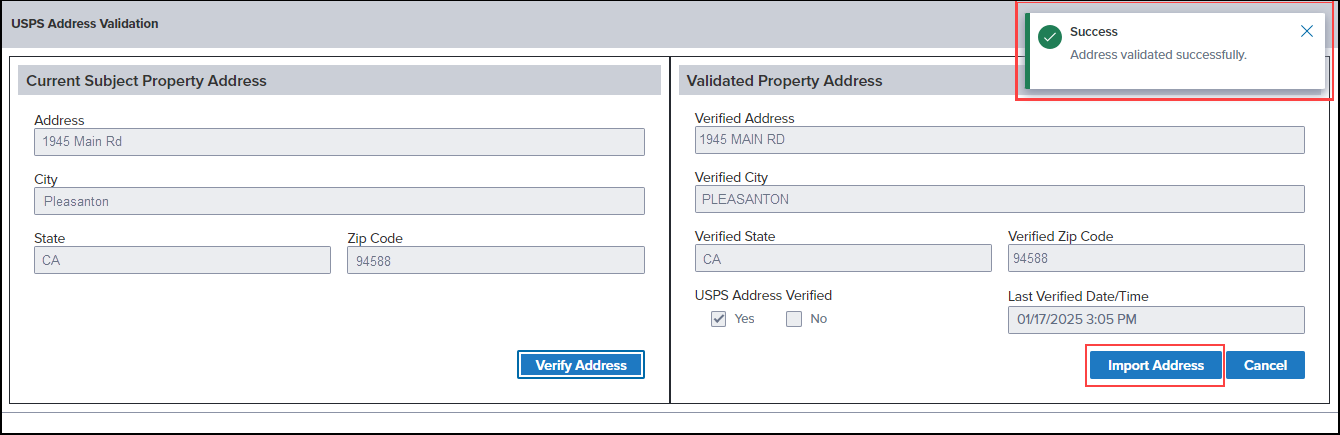Select the Verified City field PLEASANTON

tap(1000, 199)
